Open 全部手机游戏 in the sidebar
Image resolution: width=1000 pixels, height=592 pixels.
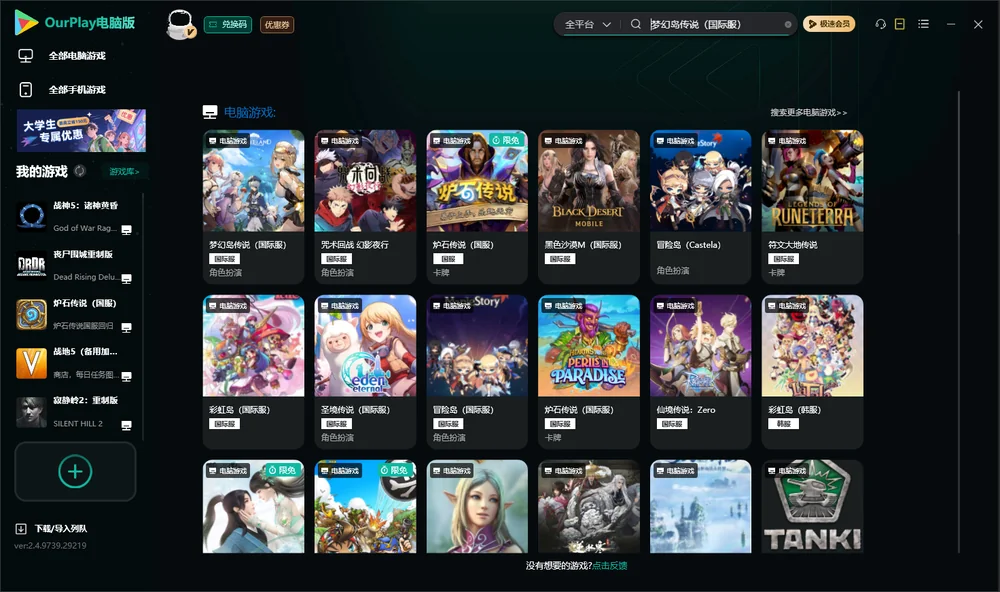(77, 90)
